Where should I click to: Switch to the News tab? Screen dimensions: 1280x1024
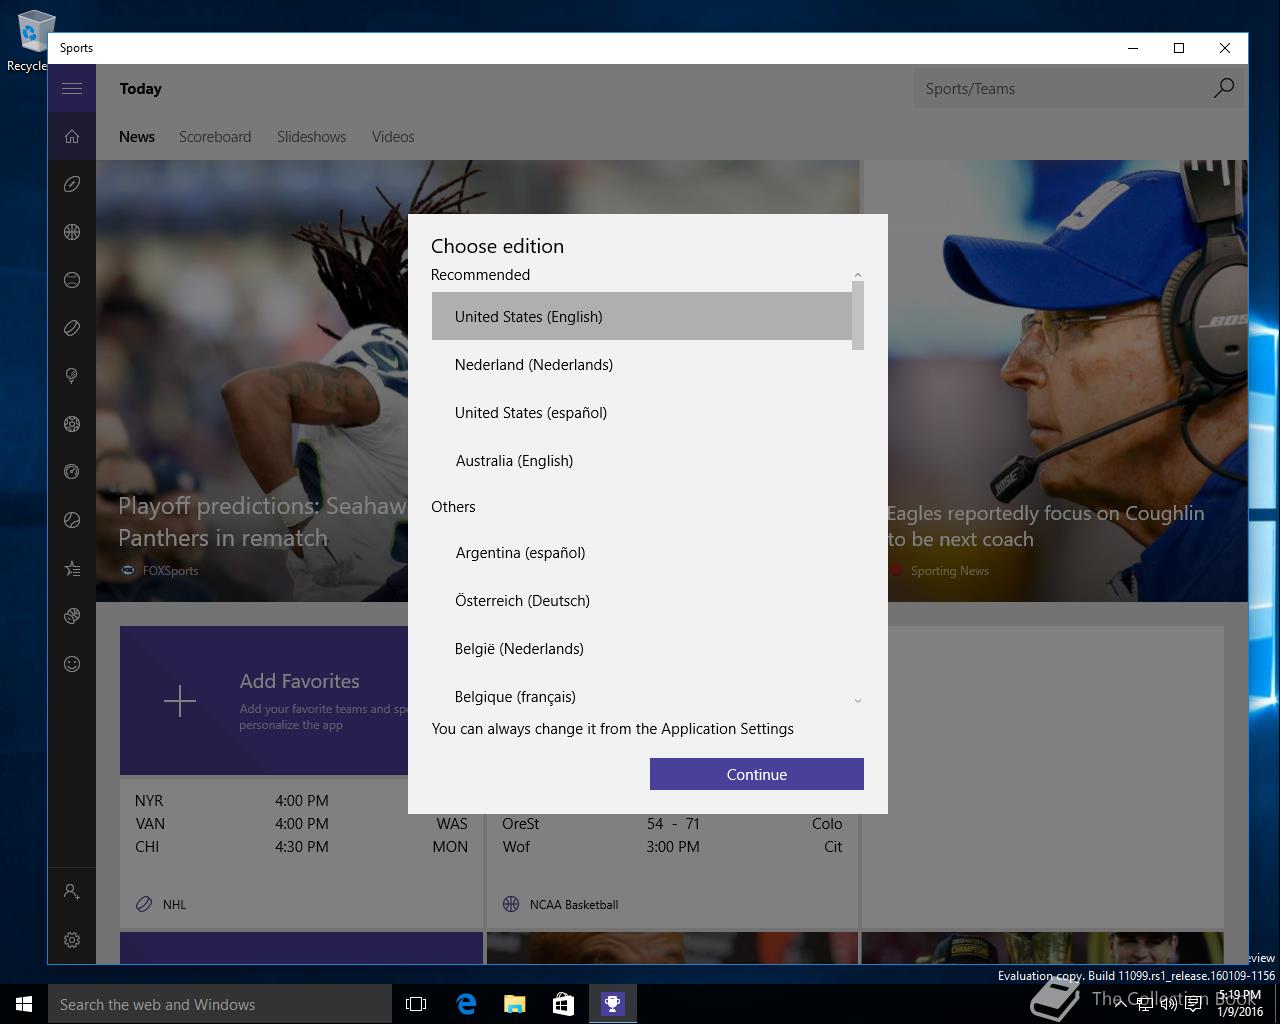point(137,137)
